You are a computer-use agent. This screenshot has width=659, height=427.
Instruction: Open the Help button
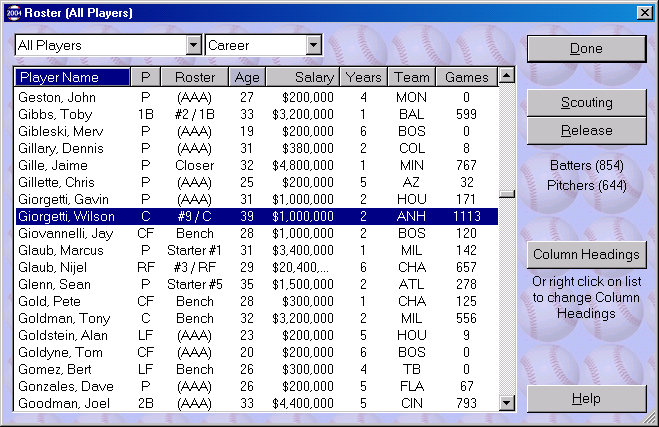point(586,399)
